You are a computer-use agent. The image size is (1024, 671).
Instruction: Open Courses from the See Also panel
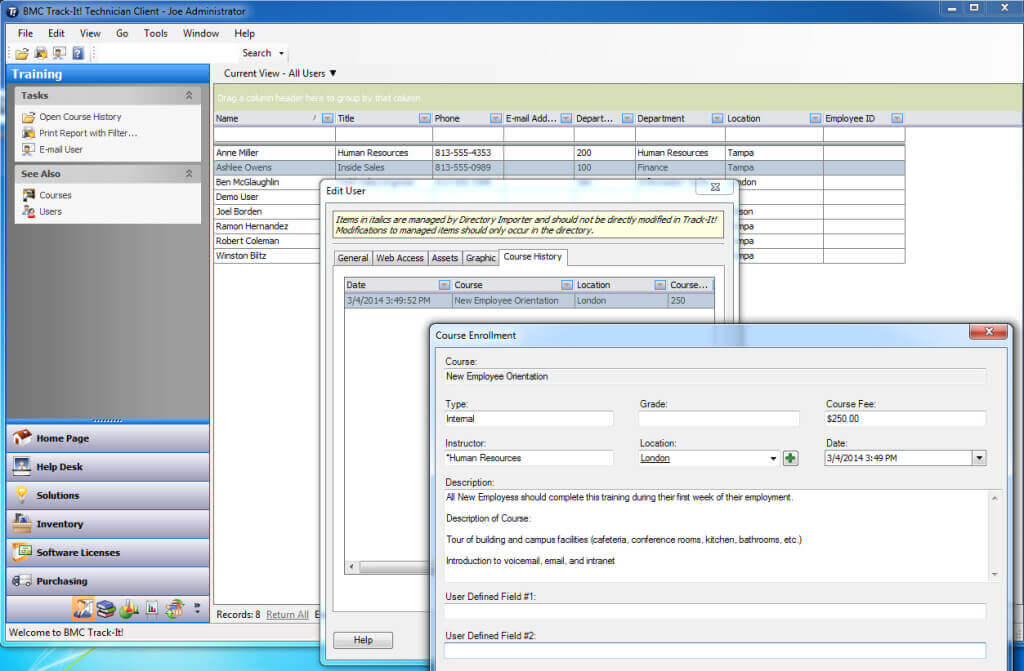click(x=49, y=195)
